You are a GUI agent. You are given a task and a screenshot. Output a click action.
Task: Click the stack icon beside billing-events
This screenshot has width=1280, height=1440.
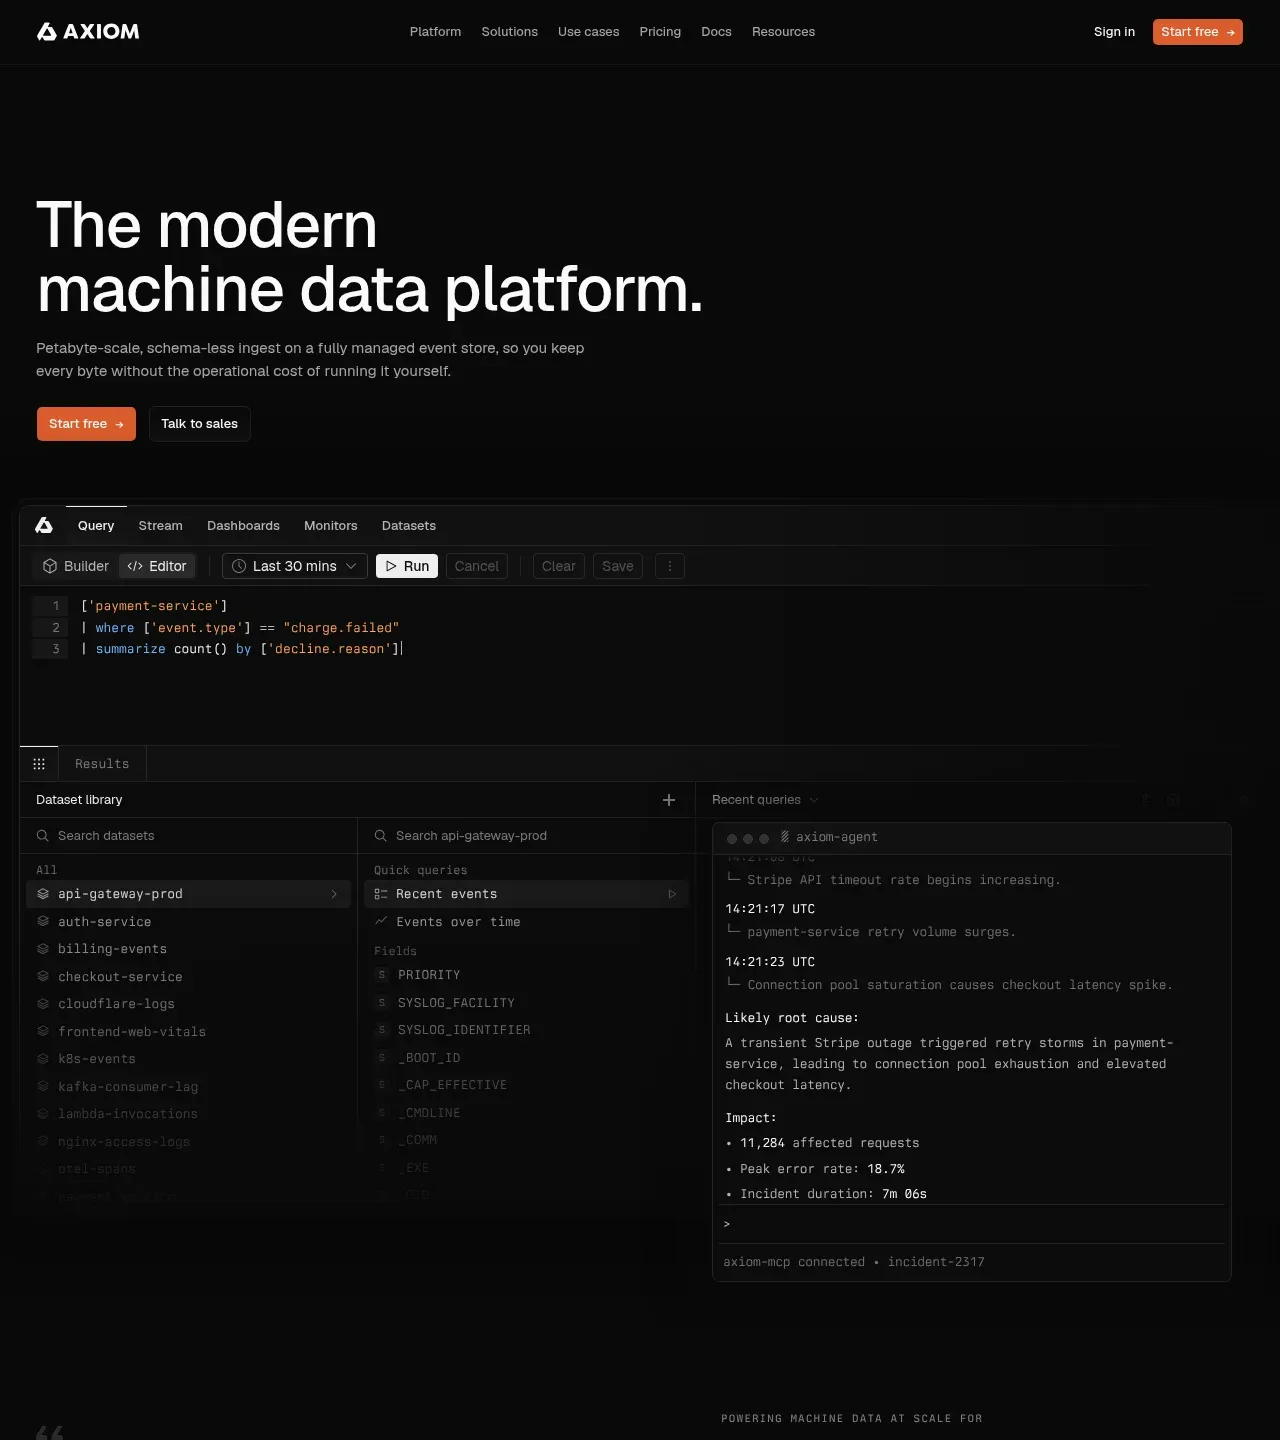click(x=43, y=949)
